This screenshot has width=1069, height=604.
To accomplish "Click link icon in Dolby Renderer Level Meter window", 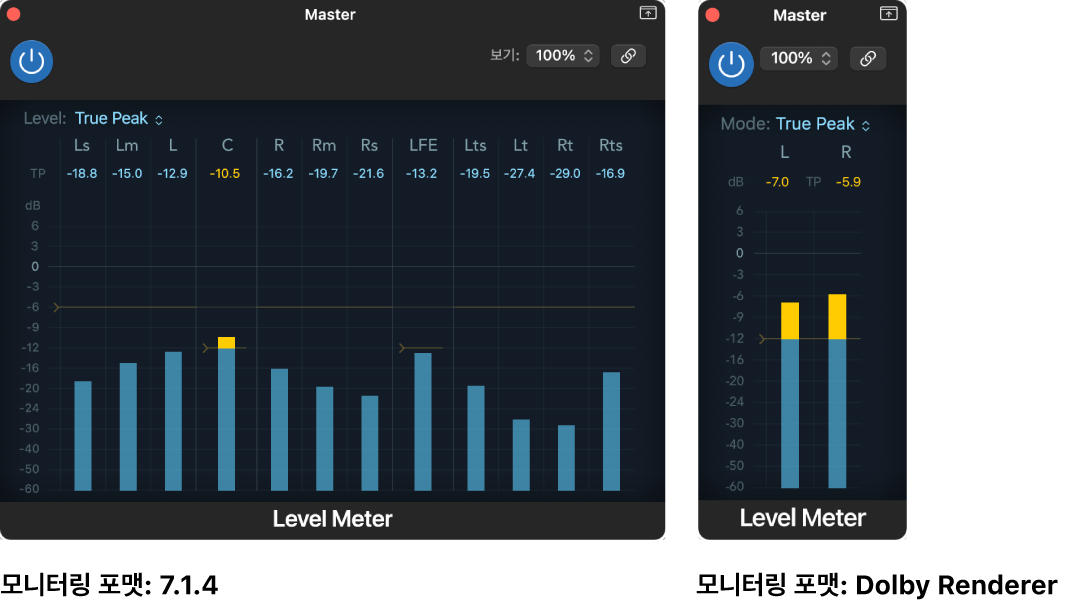I will tap(868, 59).
